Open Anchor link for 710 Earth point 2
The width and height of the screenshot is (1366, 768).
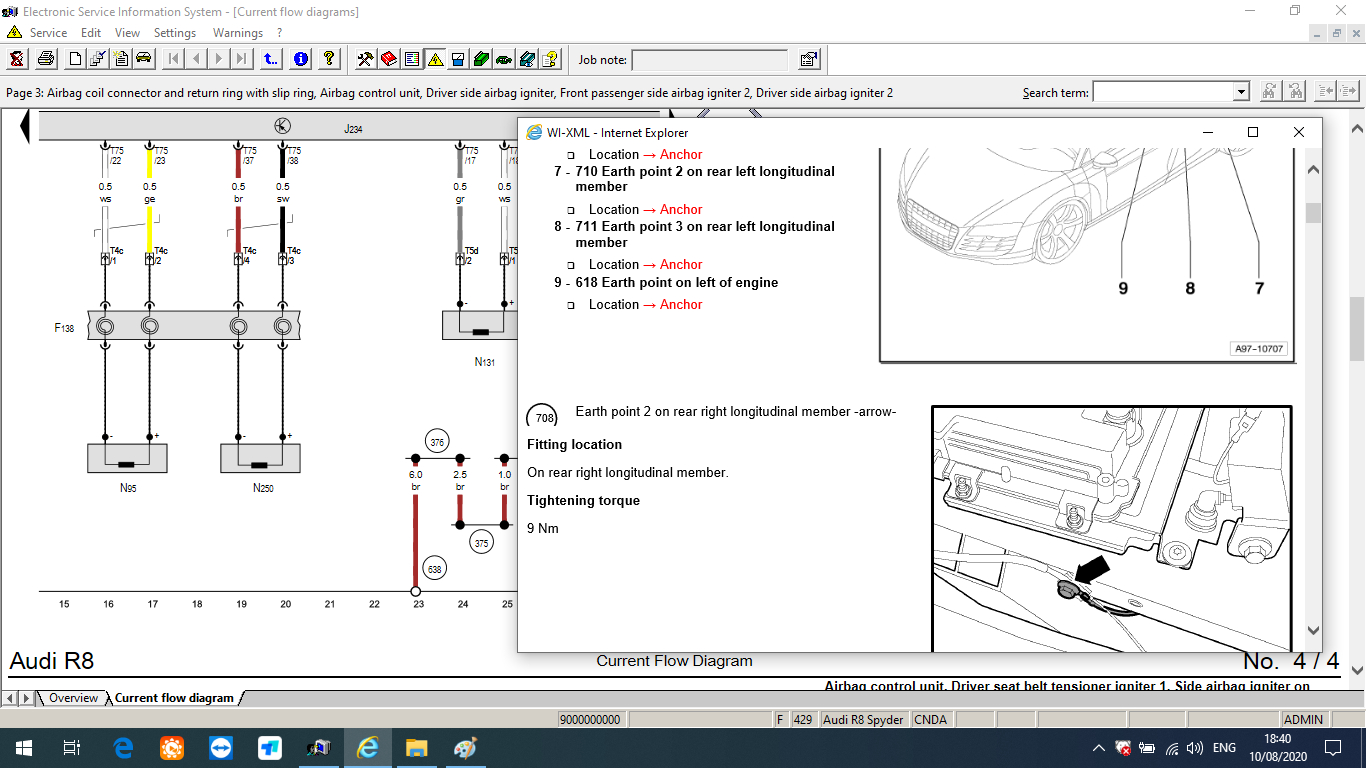coord(681,209)
